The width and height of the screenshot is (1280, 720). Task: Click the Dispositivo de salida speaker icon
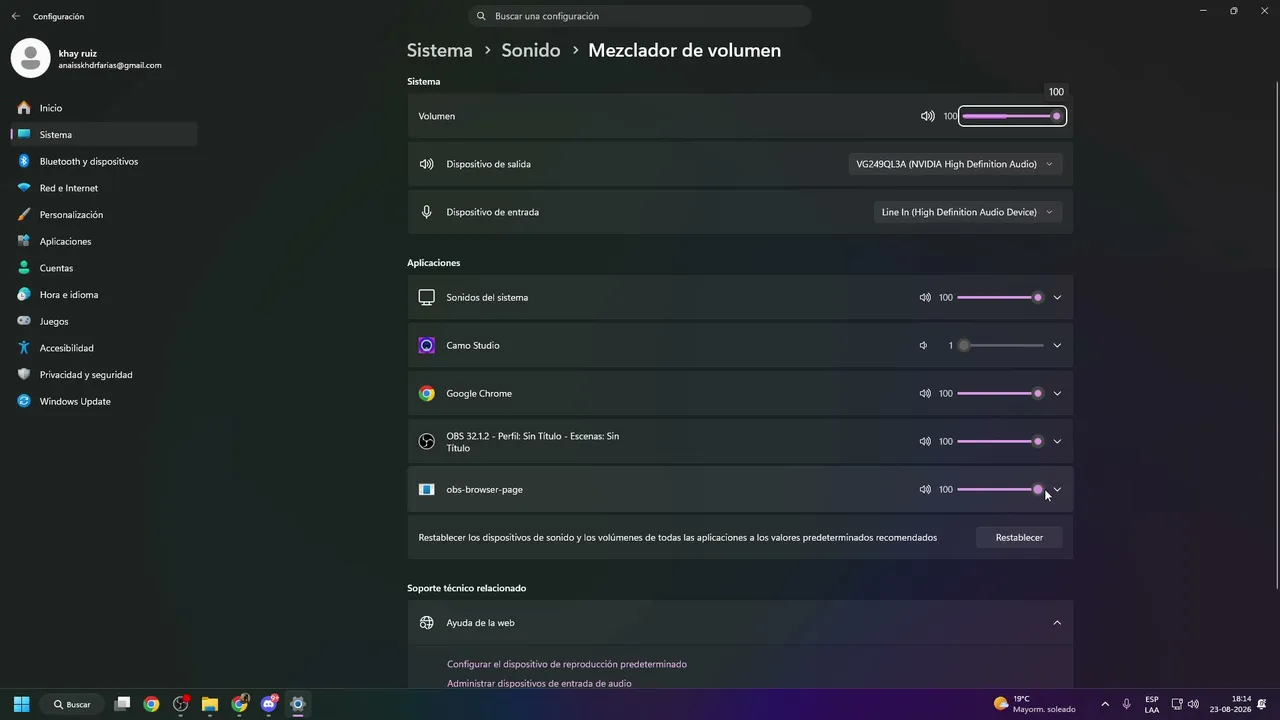click(x=426, y=164)
